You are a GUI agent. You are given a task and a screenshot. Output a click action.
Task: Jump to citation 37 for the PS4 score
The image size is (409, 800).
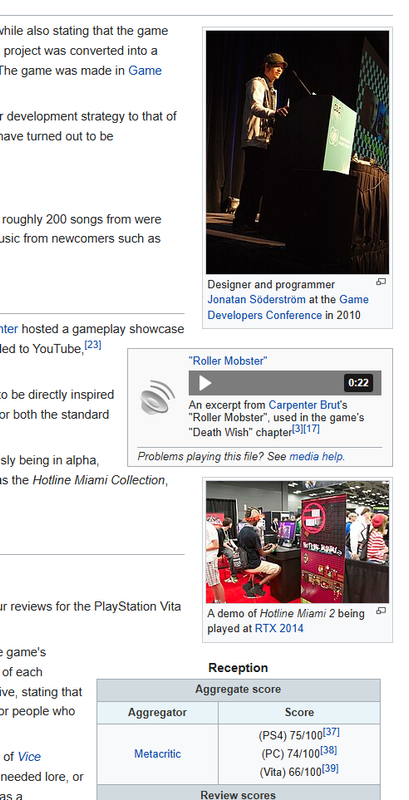(331, 732)
